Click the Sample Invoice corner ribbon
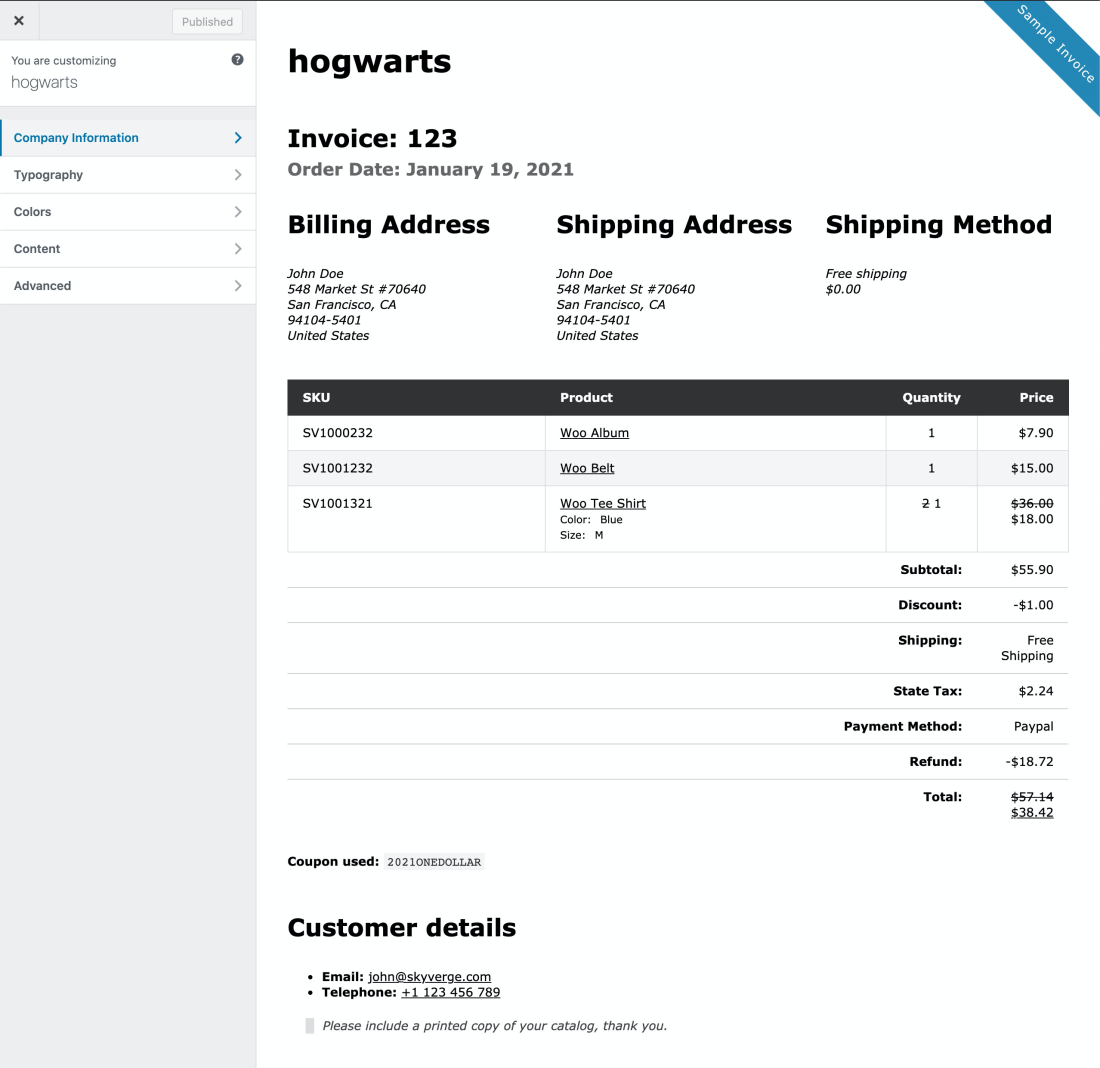This screenshot has height=1068, width=1100. click(x=1048, y=50)
